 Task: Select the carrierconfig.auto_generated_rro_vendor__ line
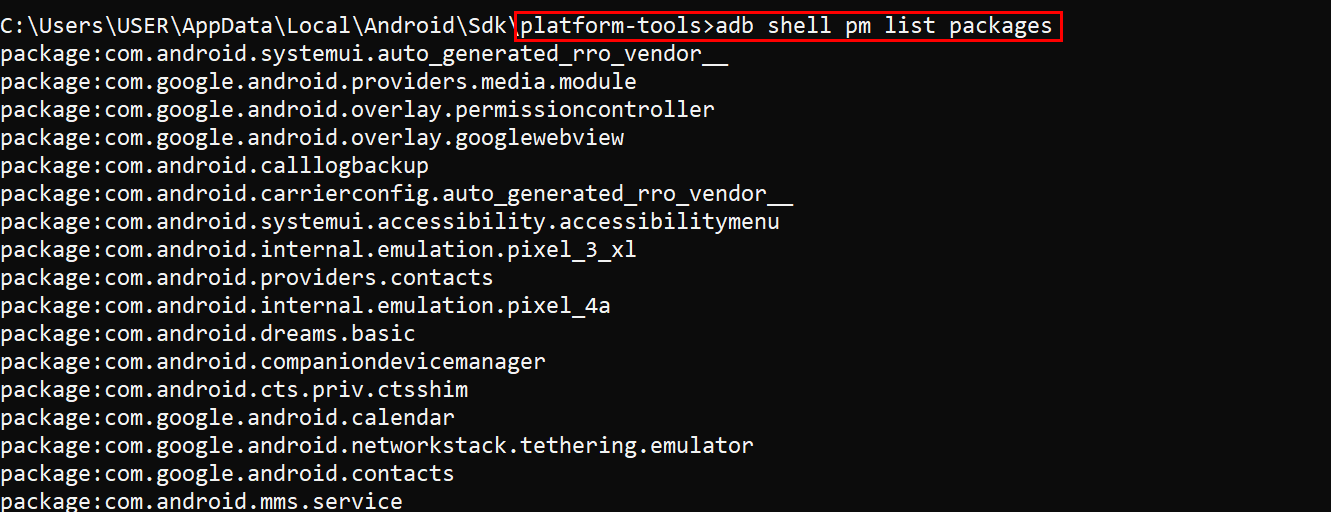point(396,194)
